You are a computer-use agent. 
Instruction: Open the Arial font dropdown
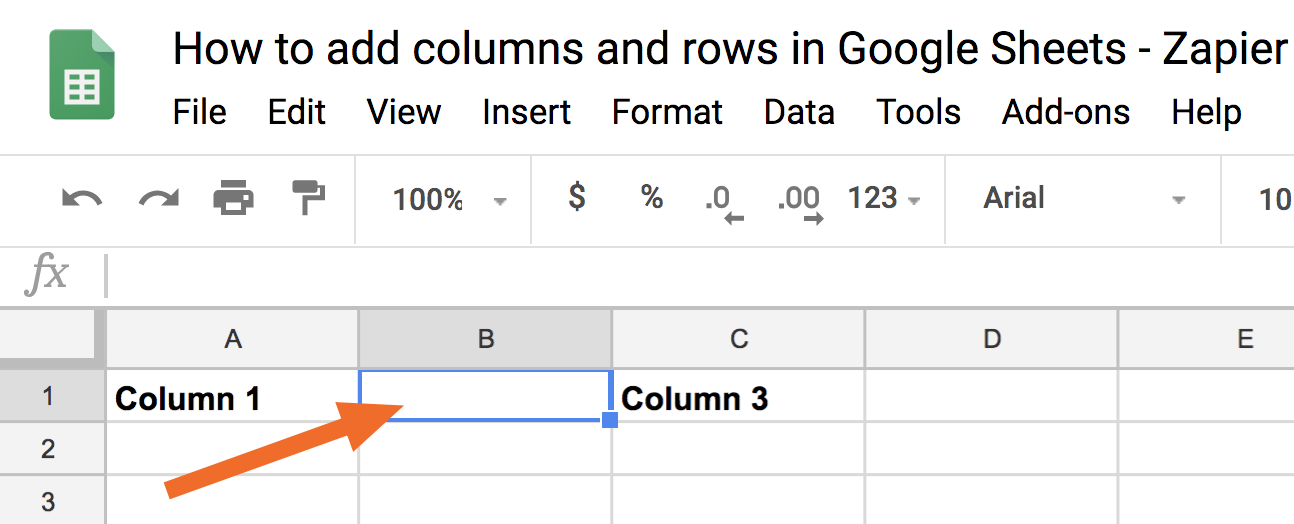pyautogui.click(x=1084, y=198)
